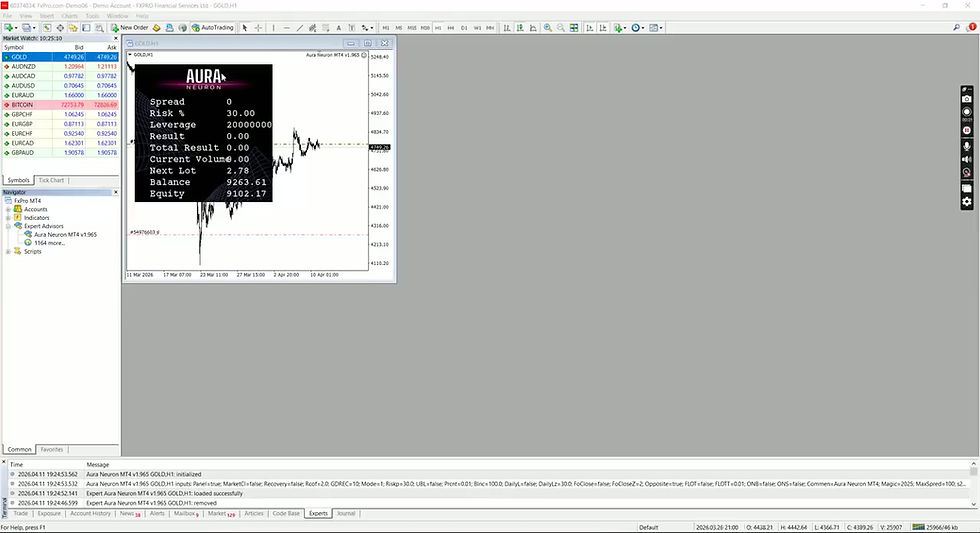
Task: Zoom out on the chart
Action: pos(561,27)
